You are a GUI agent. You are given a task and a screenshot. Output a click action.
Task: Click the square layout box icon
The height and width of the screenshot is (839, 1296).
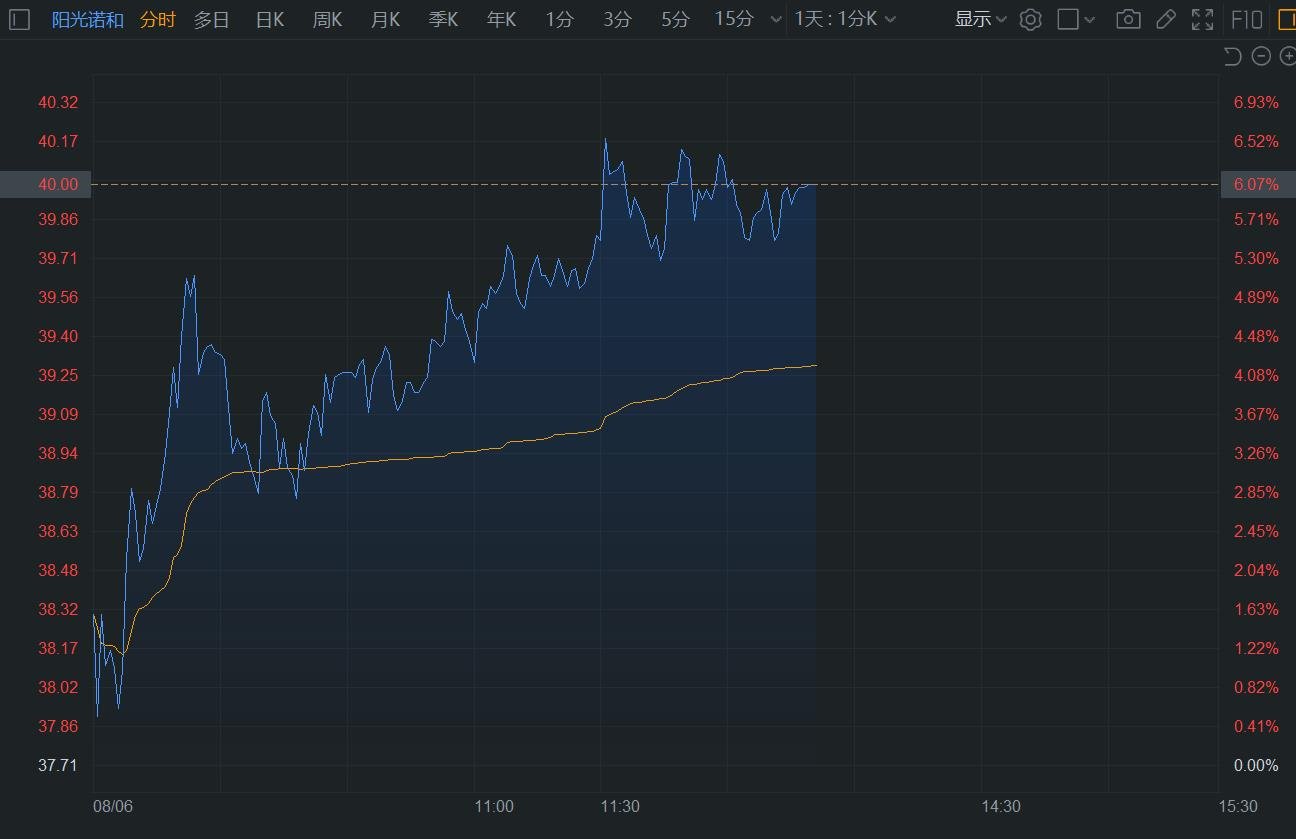point(1068,19)
